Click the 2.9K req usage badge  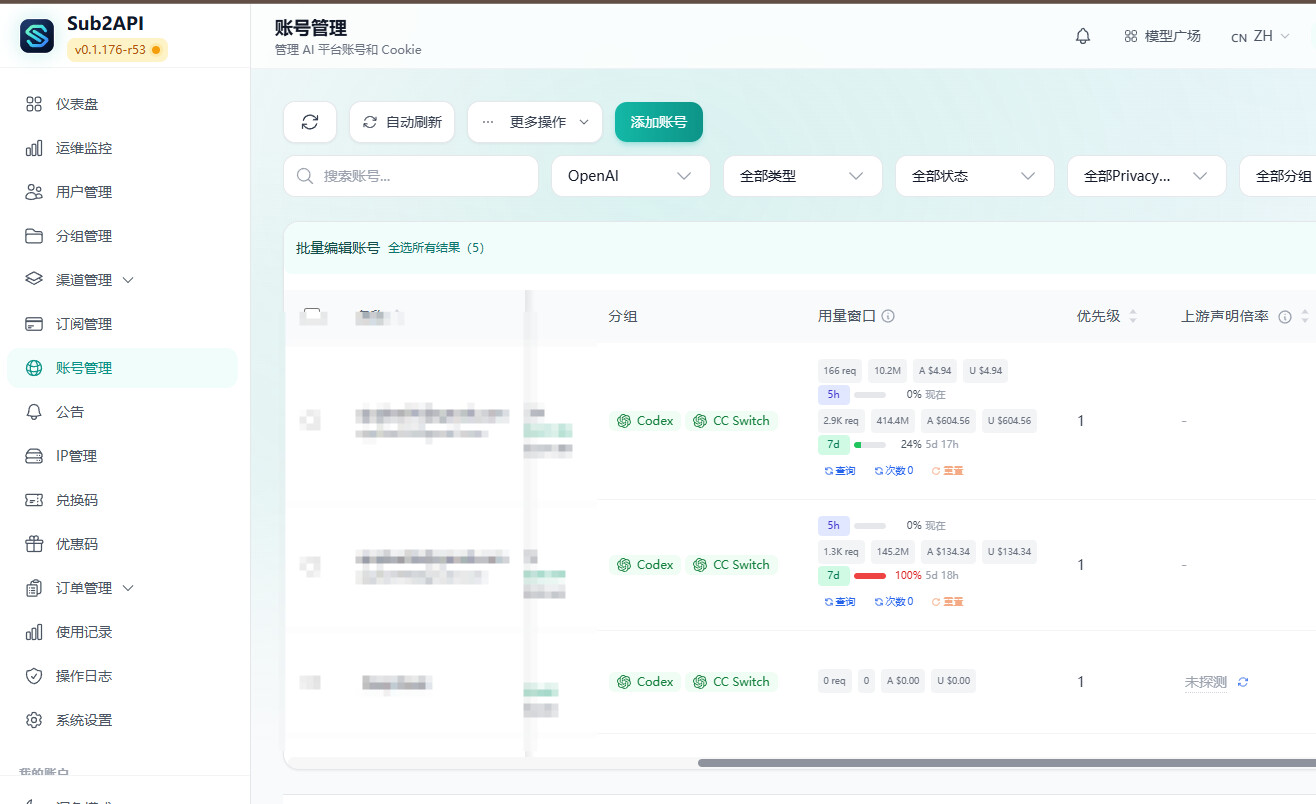click(841, 421)
